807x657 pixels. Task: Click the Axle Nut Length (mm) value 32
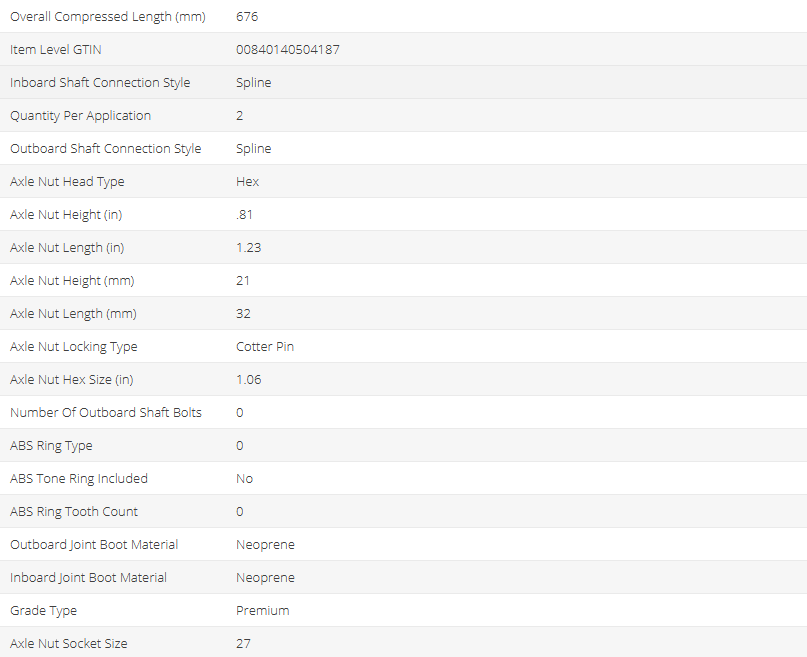click(243, 313)
